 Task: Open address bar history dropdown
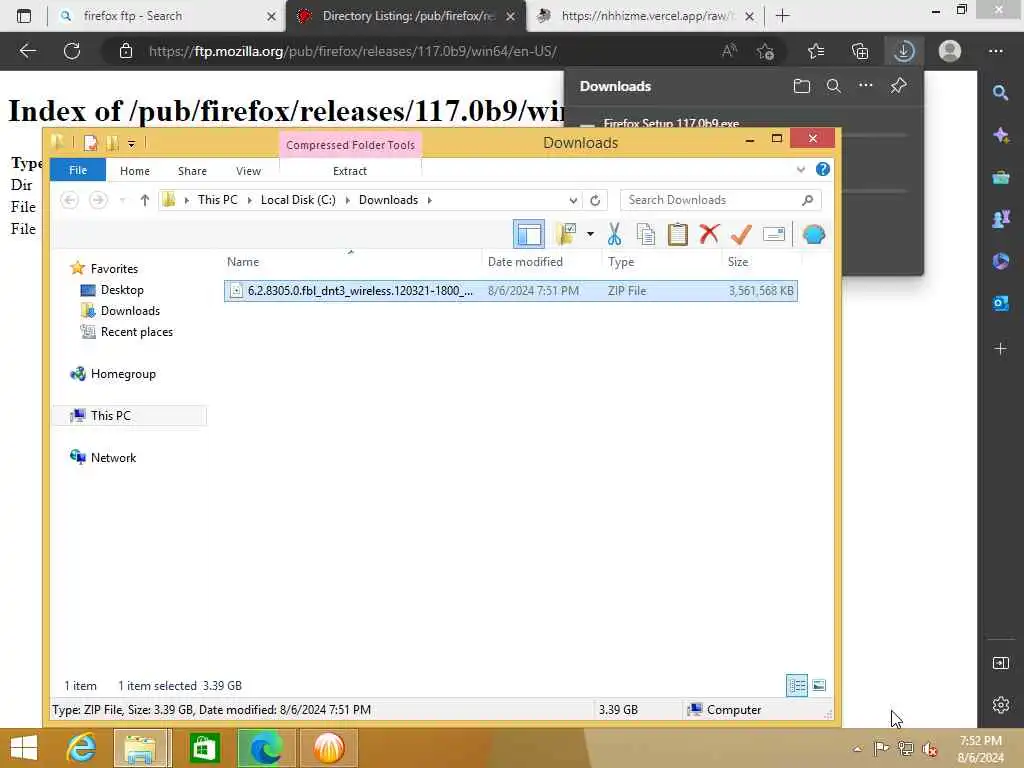click(573, 200)
